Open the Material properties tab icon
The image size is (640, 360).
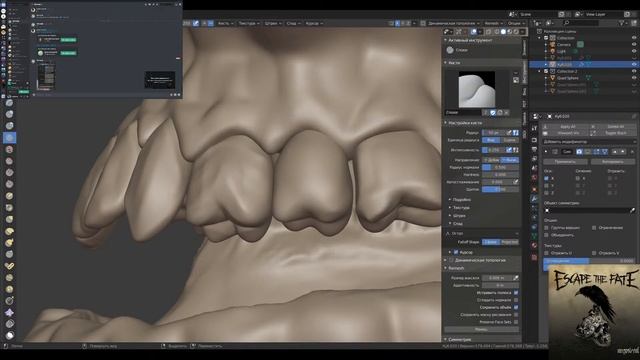coord(534,245)
